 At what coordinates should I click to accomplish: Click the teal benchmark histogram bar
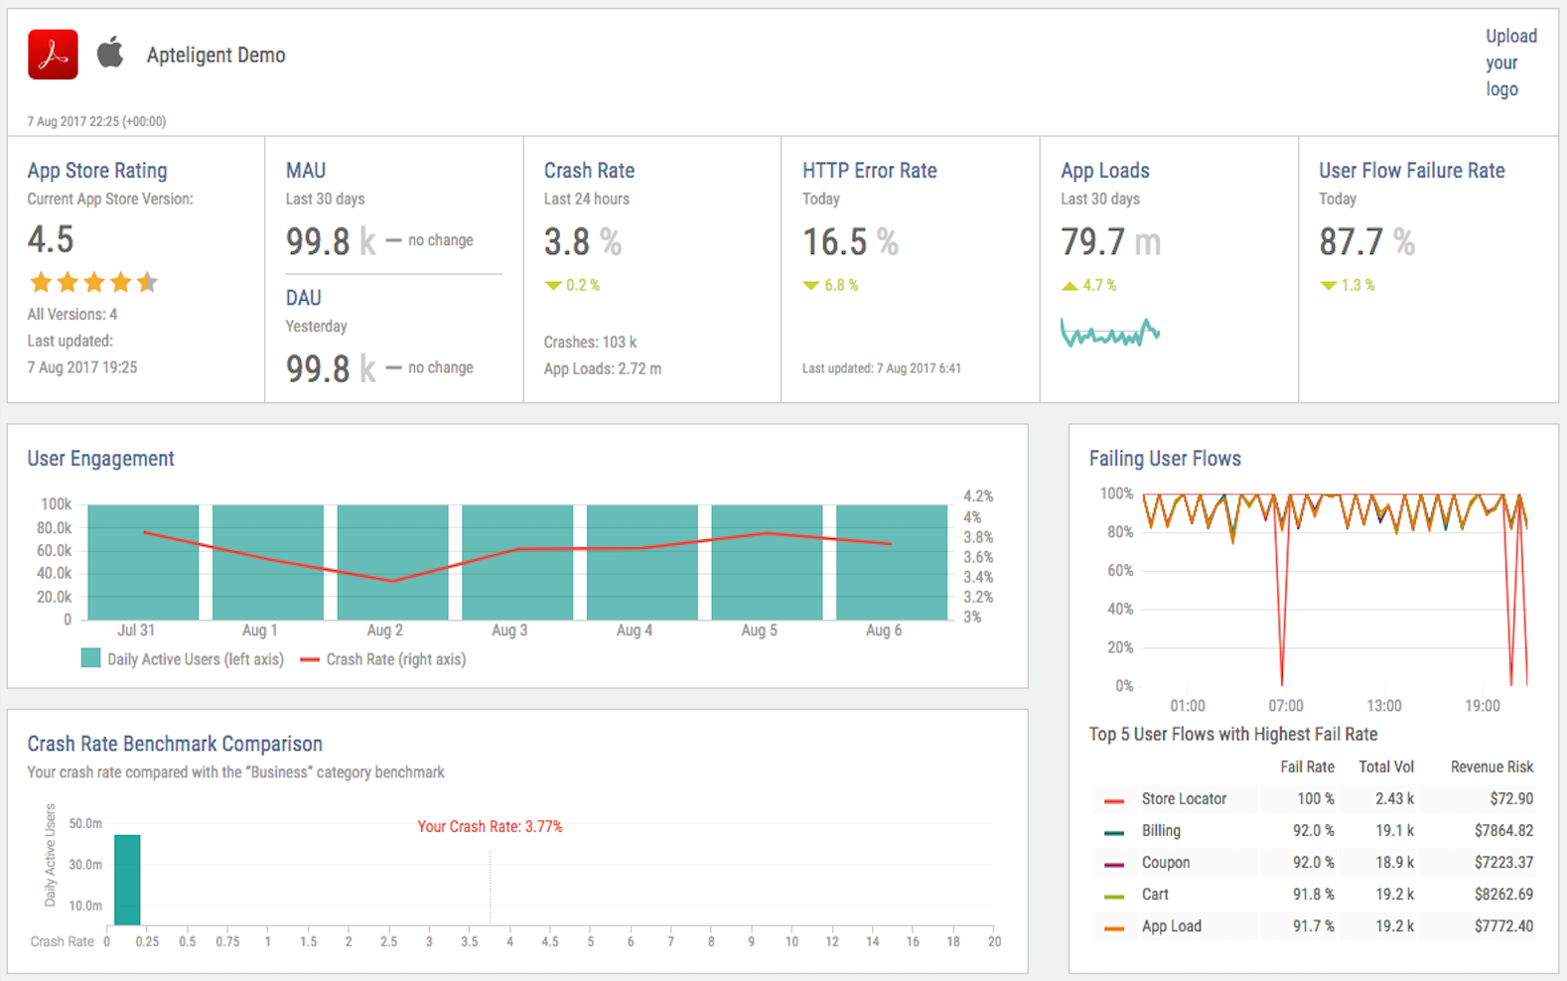pos(127,880)
